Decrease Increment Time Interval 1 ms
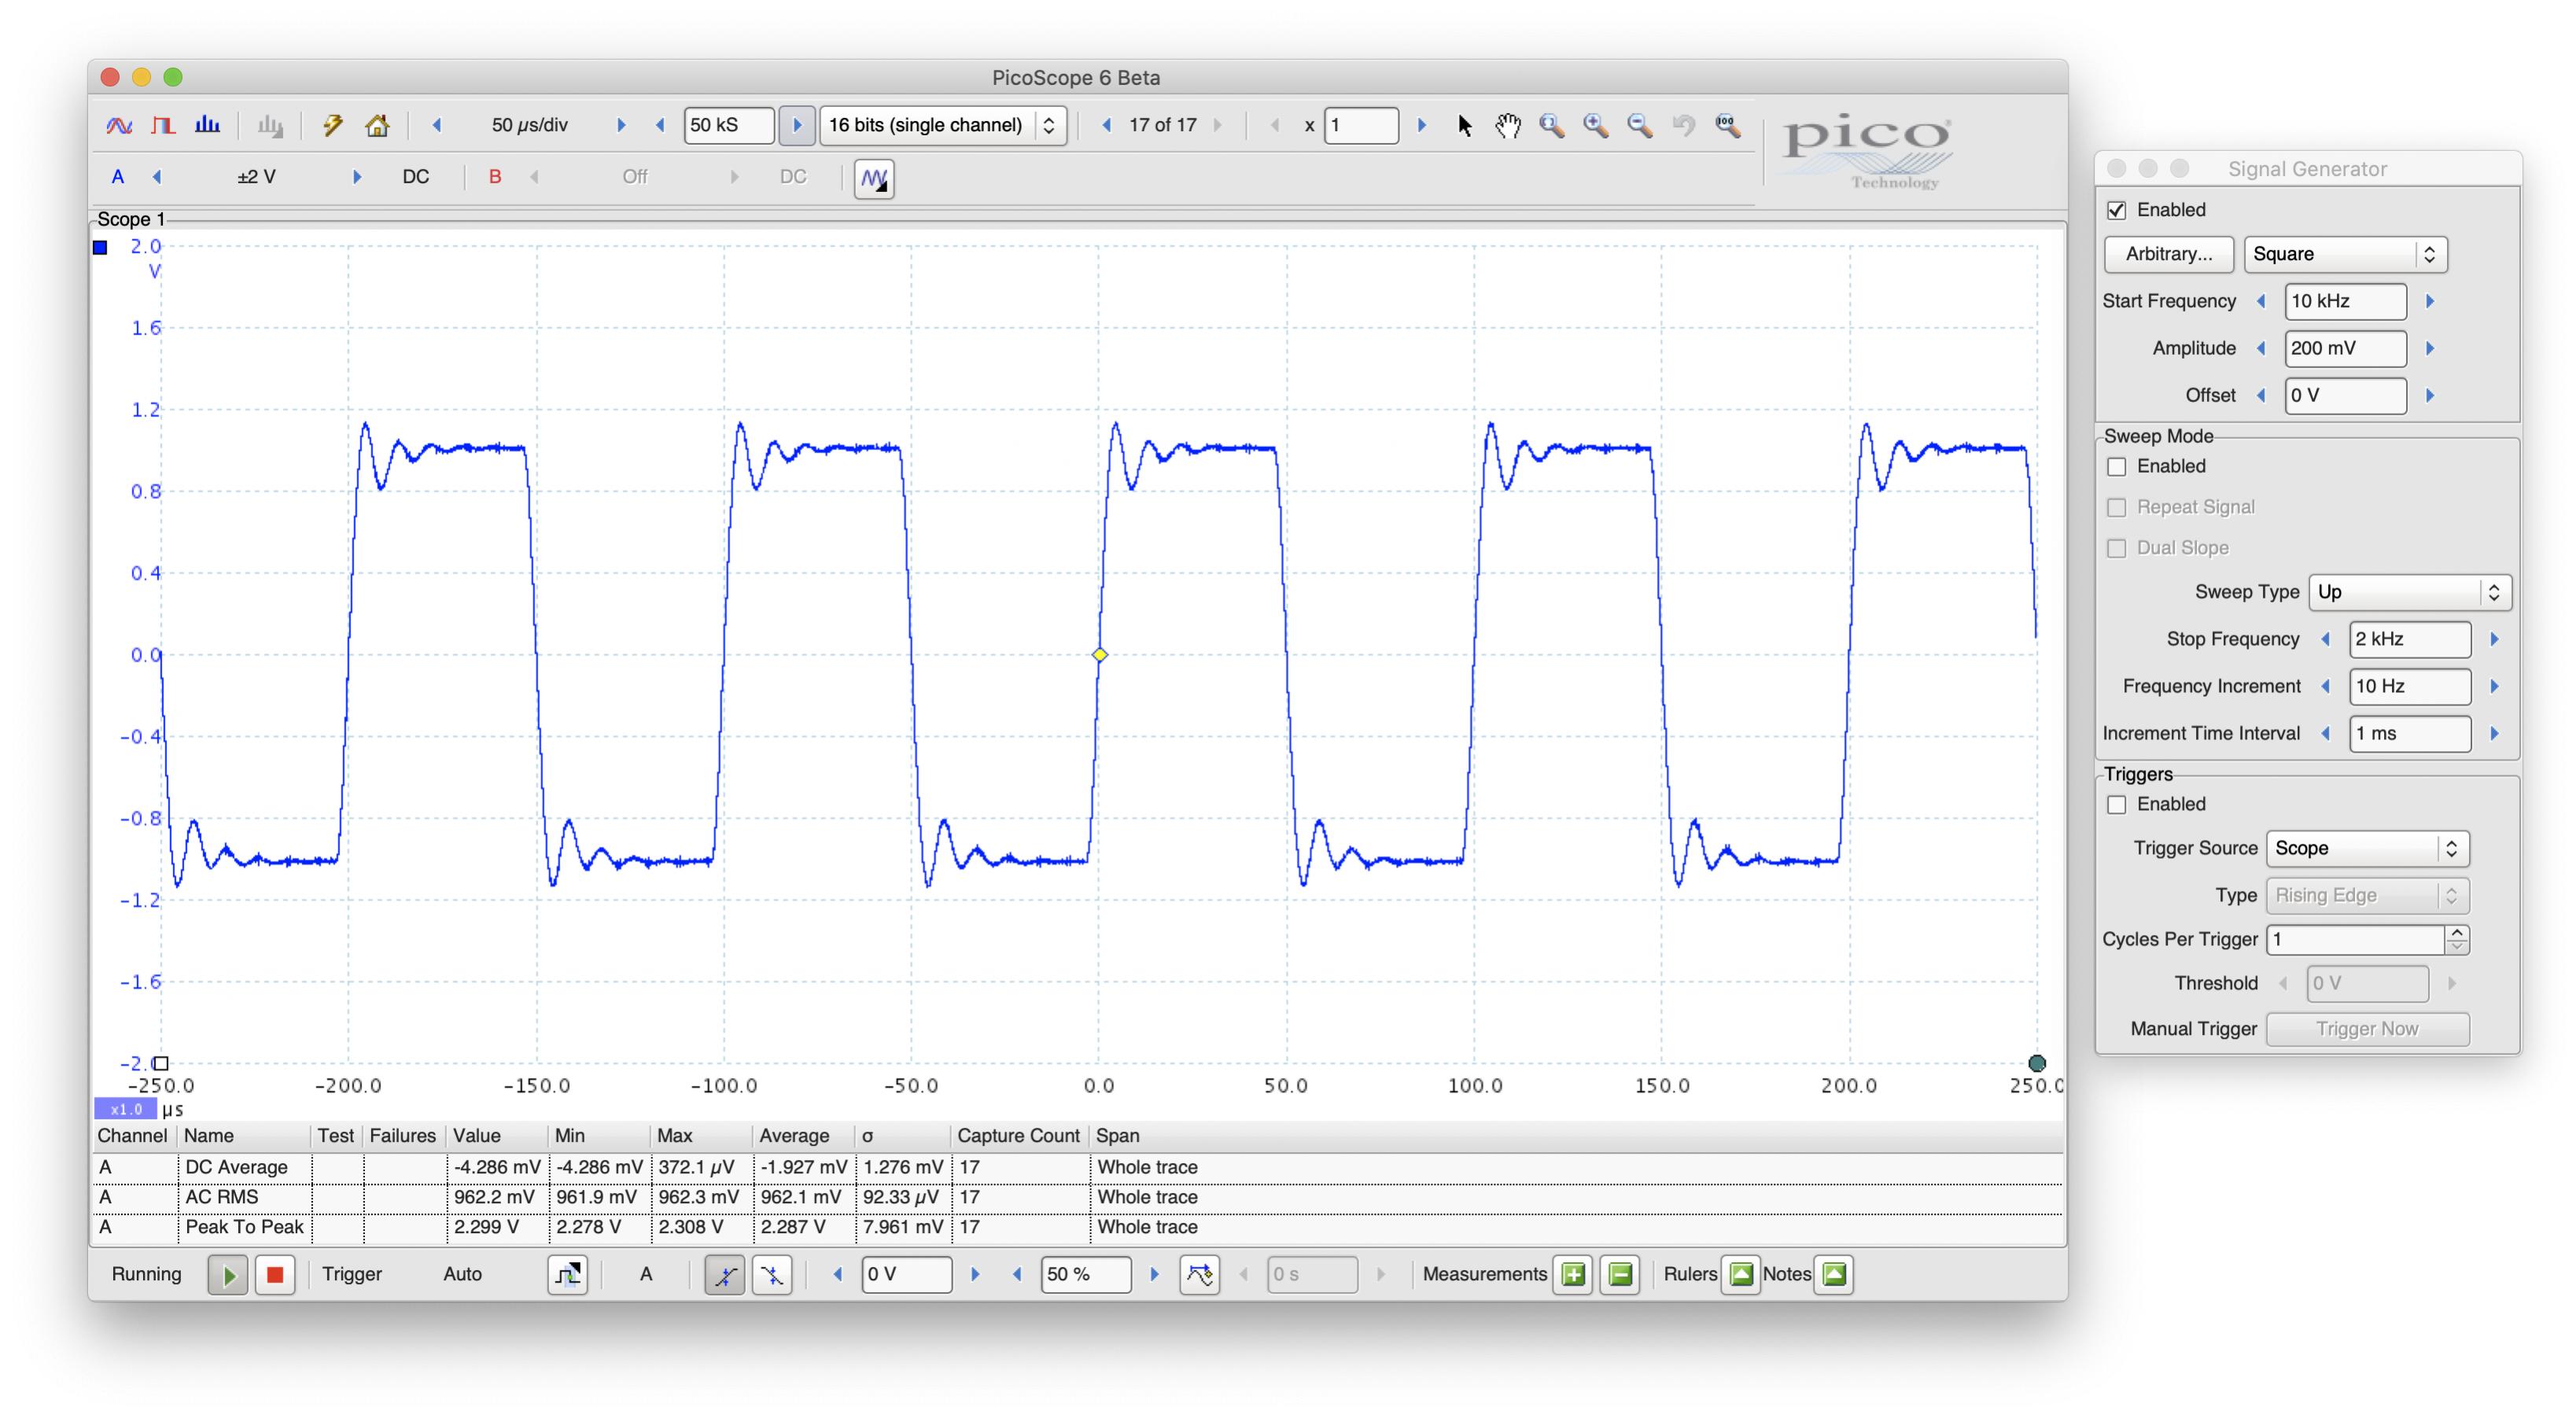Screen dimensions: 2576x1418 (x=2325, y=734)
